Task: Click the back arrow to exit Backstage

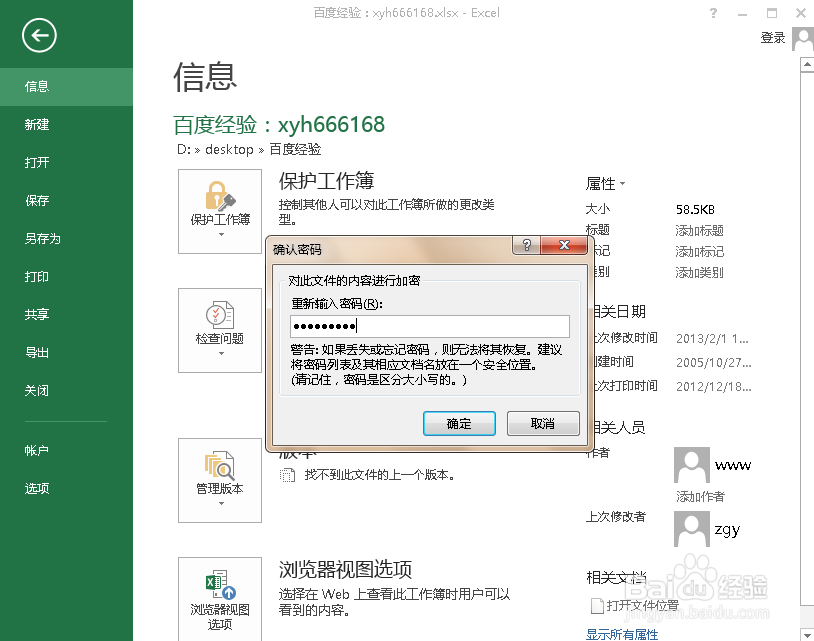Action: [x=38, y=36]
